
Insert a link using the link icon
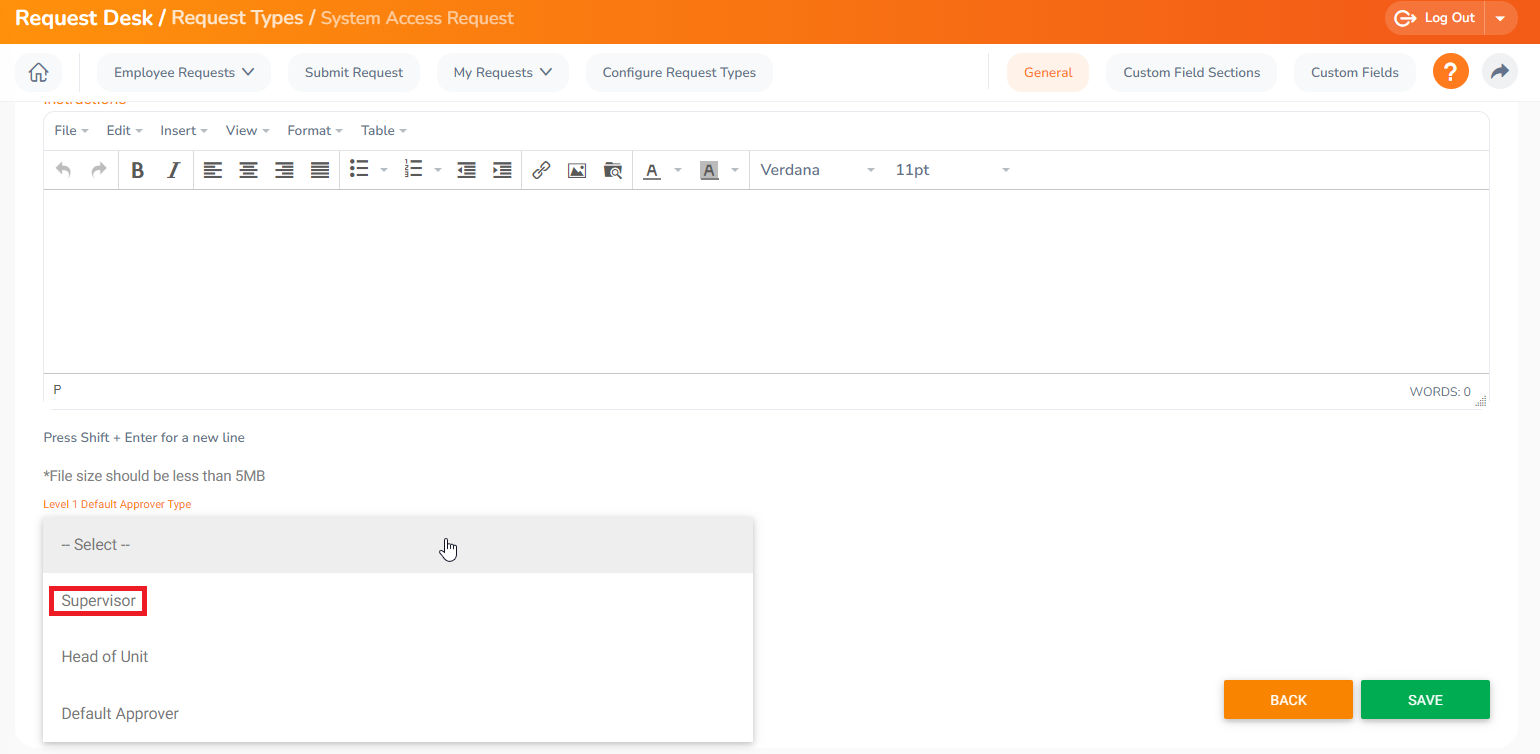(541, 170)
